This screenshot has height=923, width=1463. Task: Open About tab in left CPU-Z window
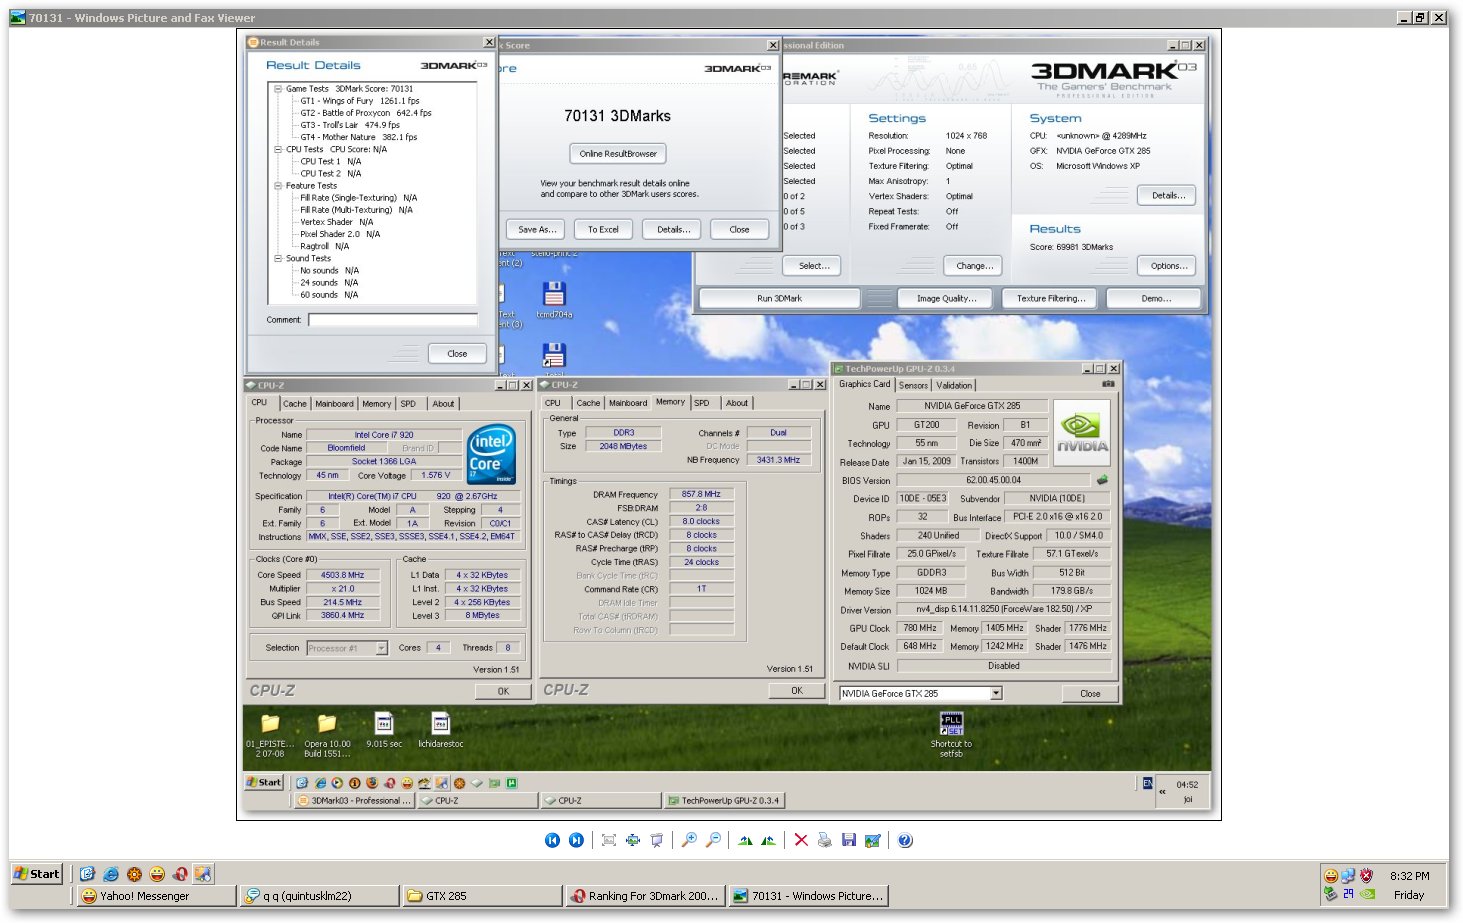tap(443, 404)
